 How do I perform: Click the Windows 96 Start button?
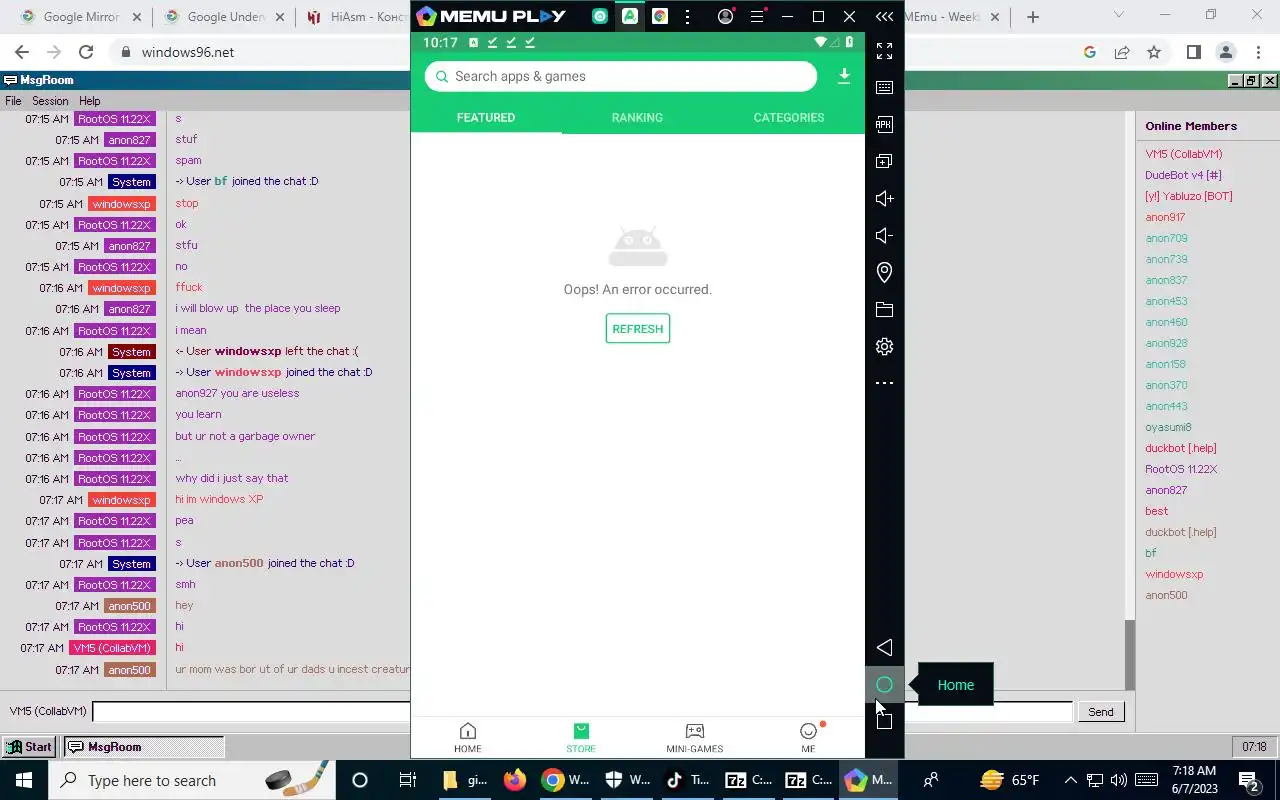pyautogui.click(x=29, y=747)
